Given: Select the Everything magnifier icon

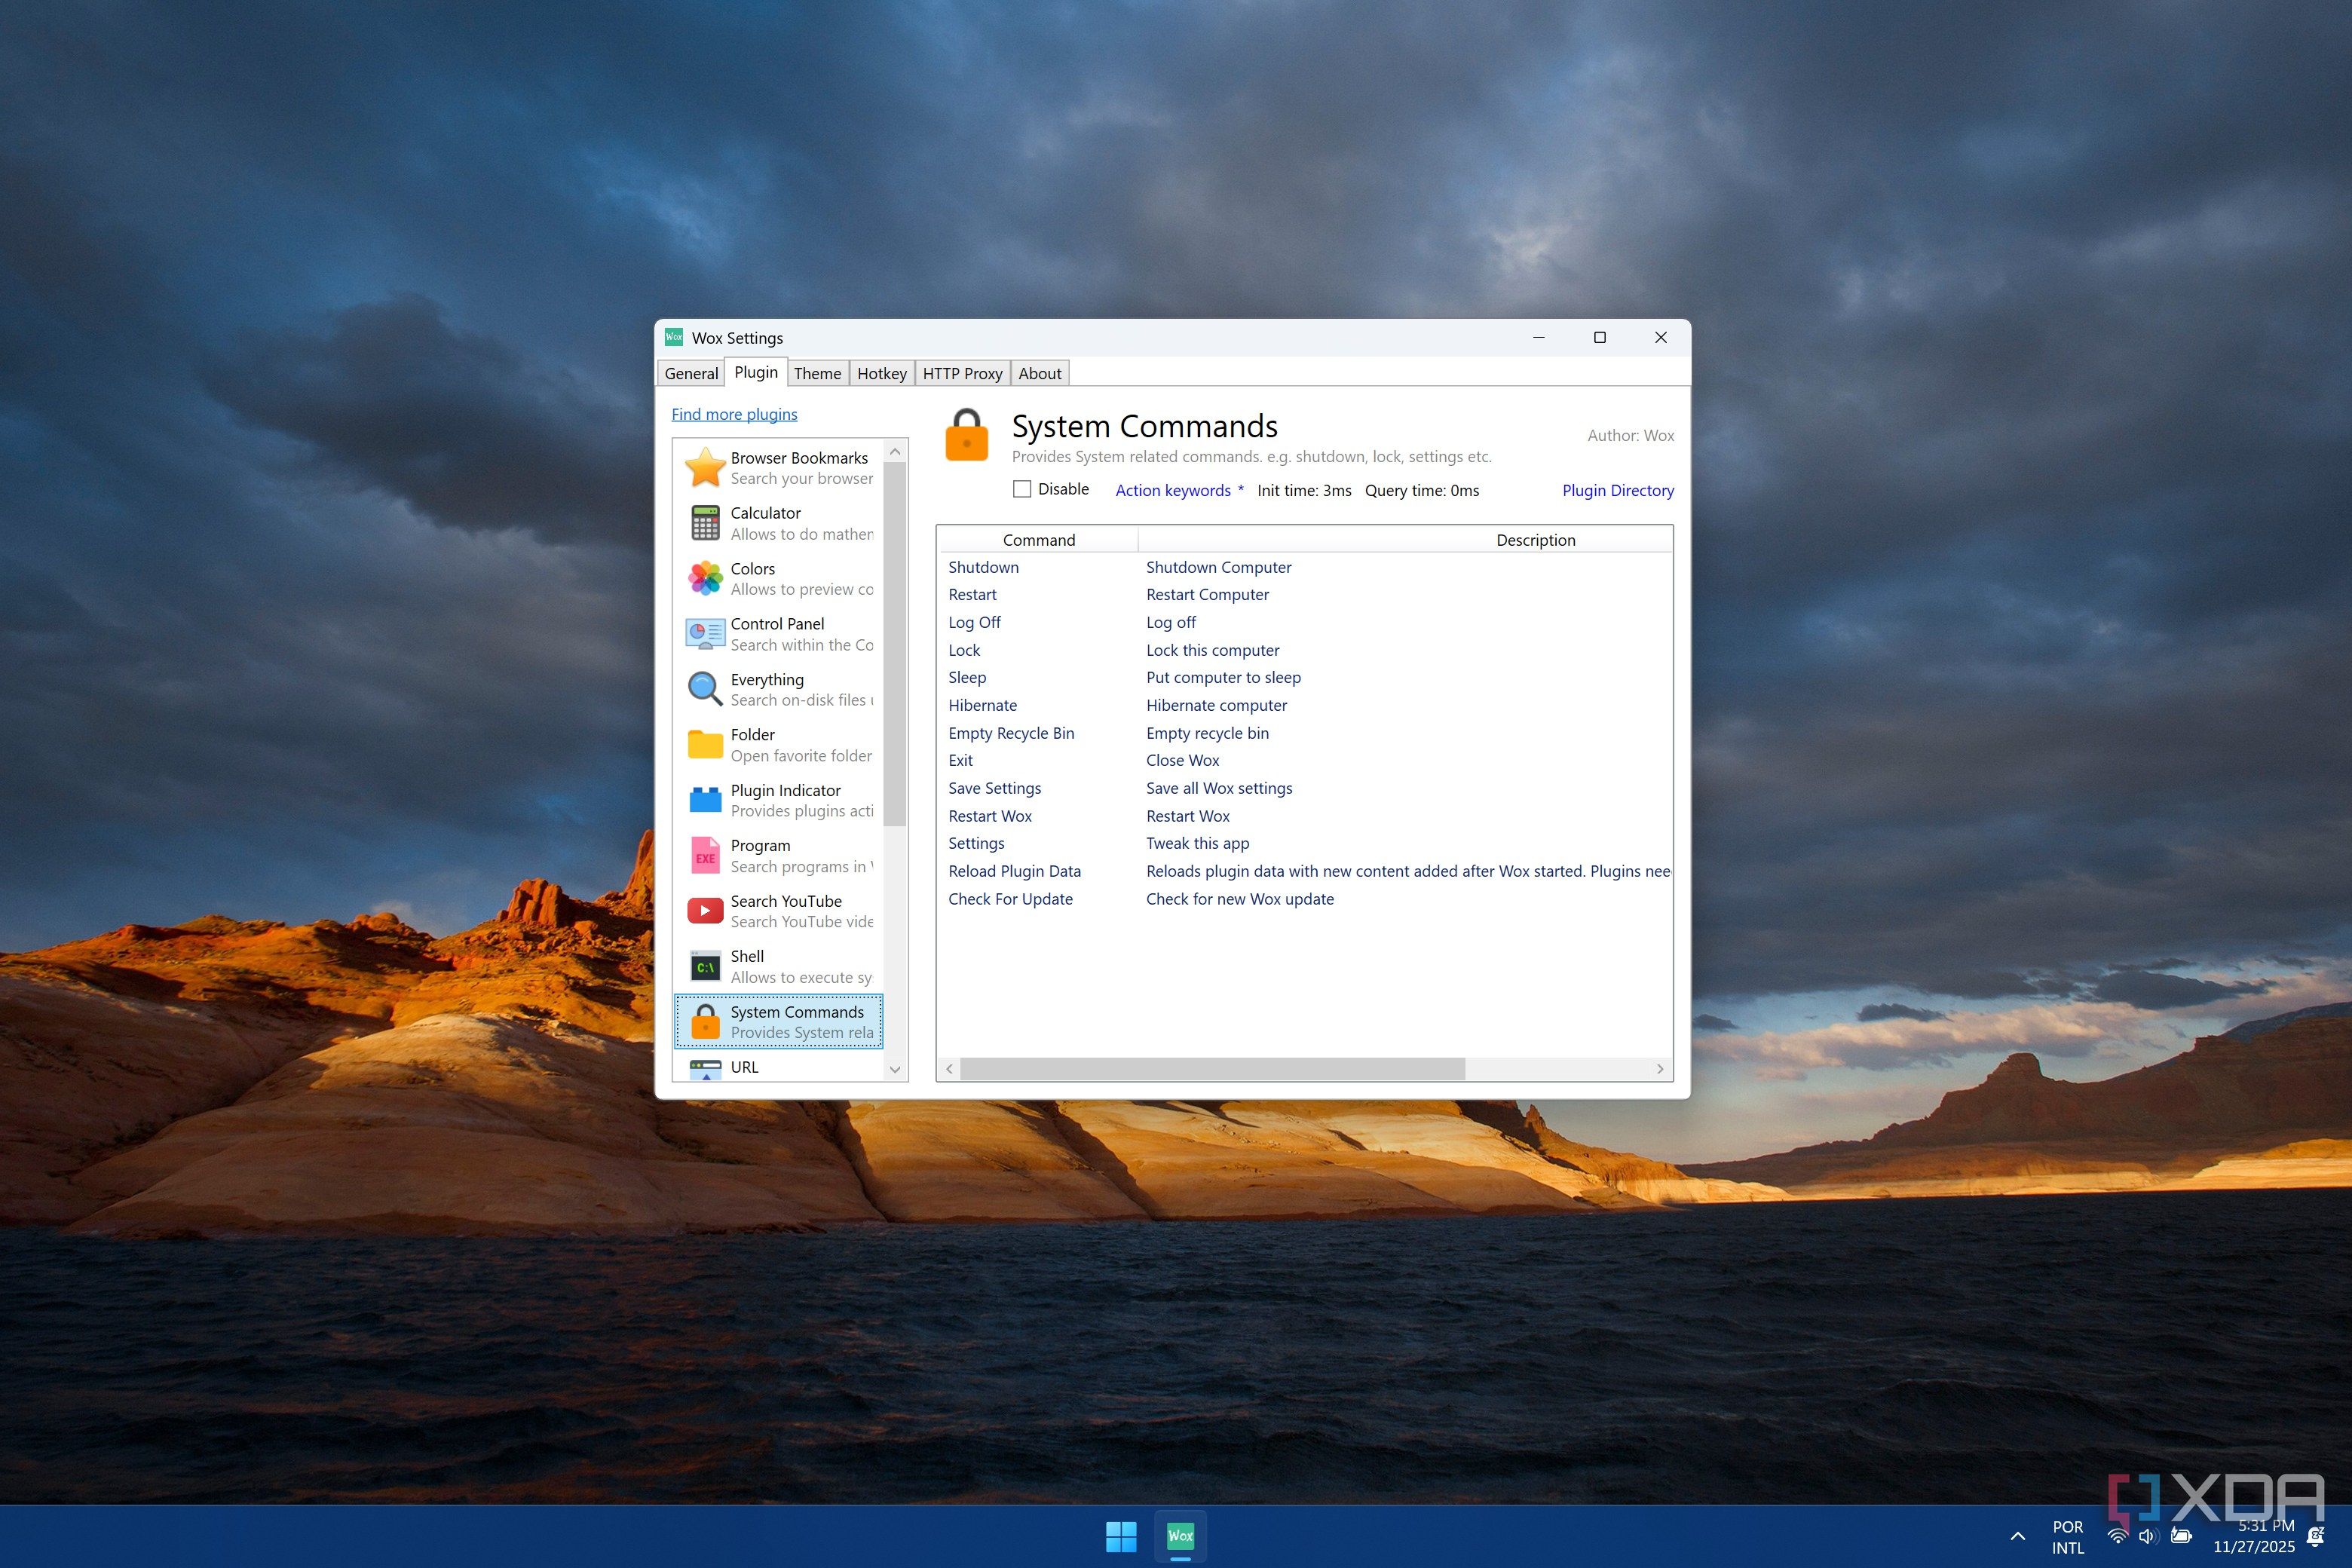Looking at the screenshot, I should pyautogui.click(x=705, y=689).
